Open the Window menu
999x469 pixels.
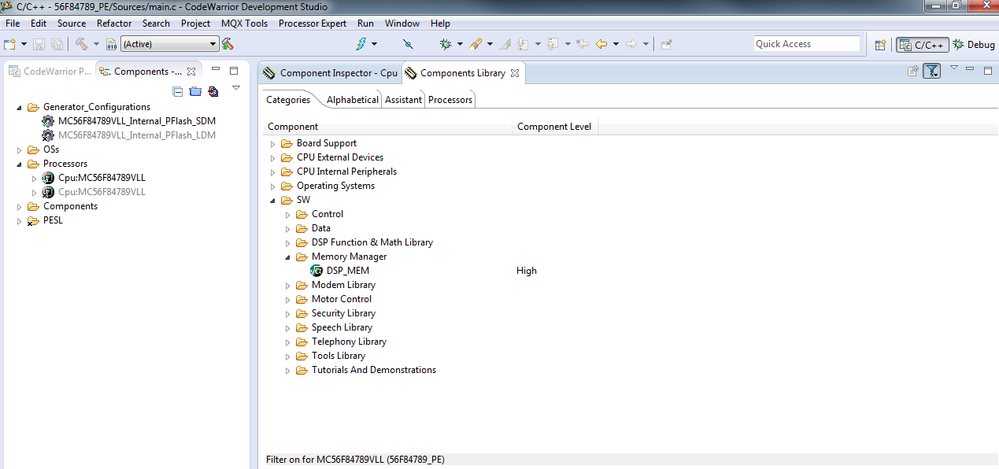coord(402,24)
